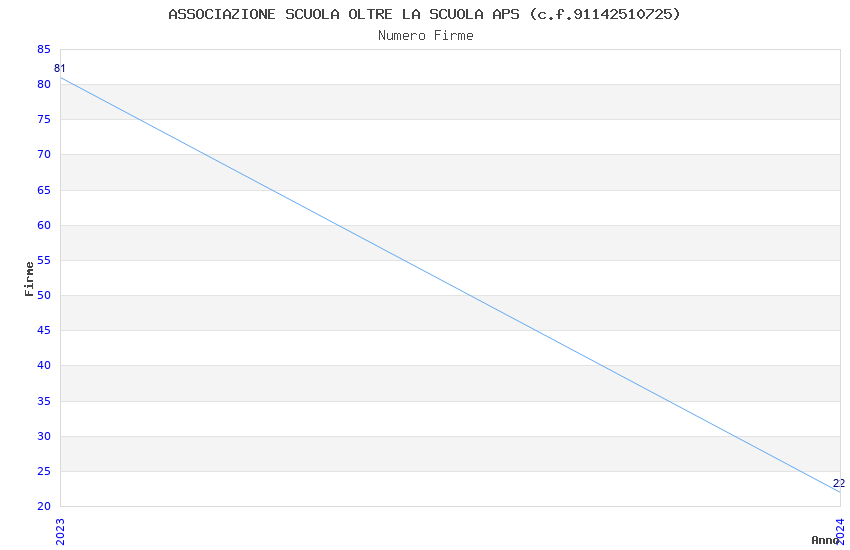Click y-axis tick value 55
850x550 pixels.
point(44,260)
